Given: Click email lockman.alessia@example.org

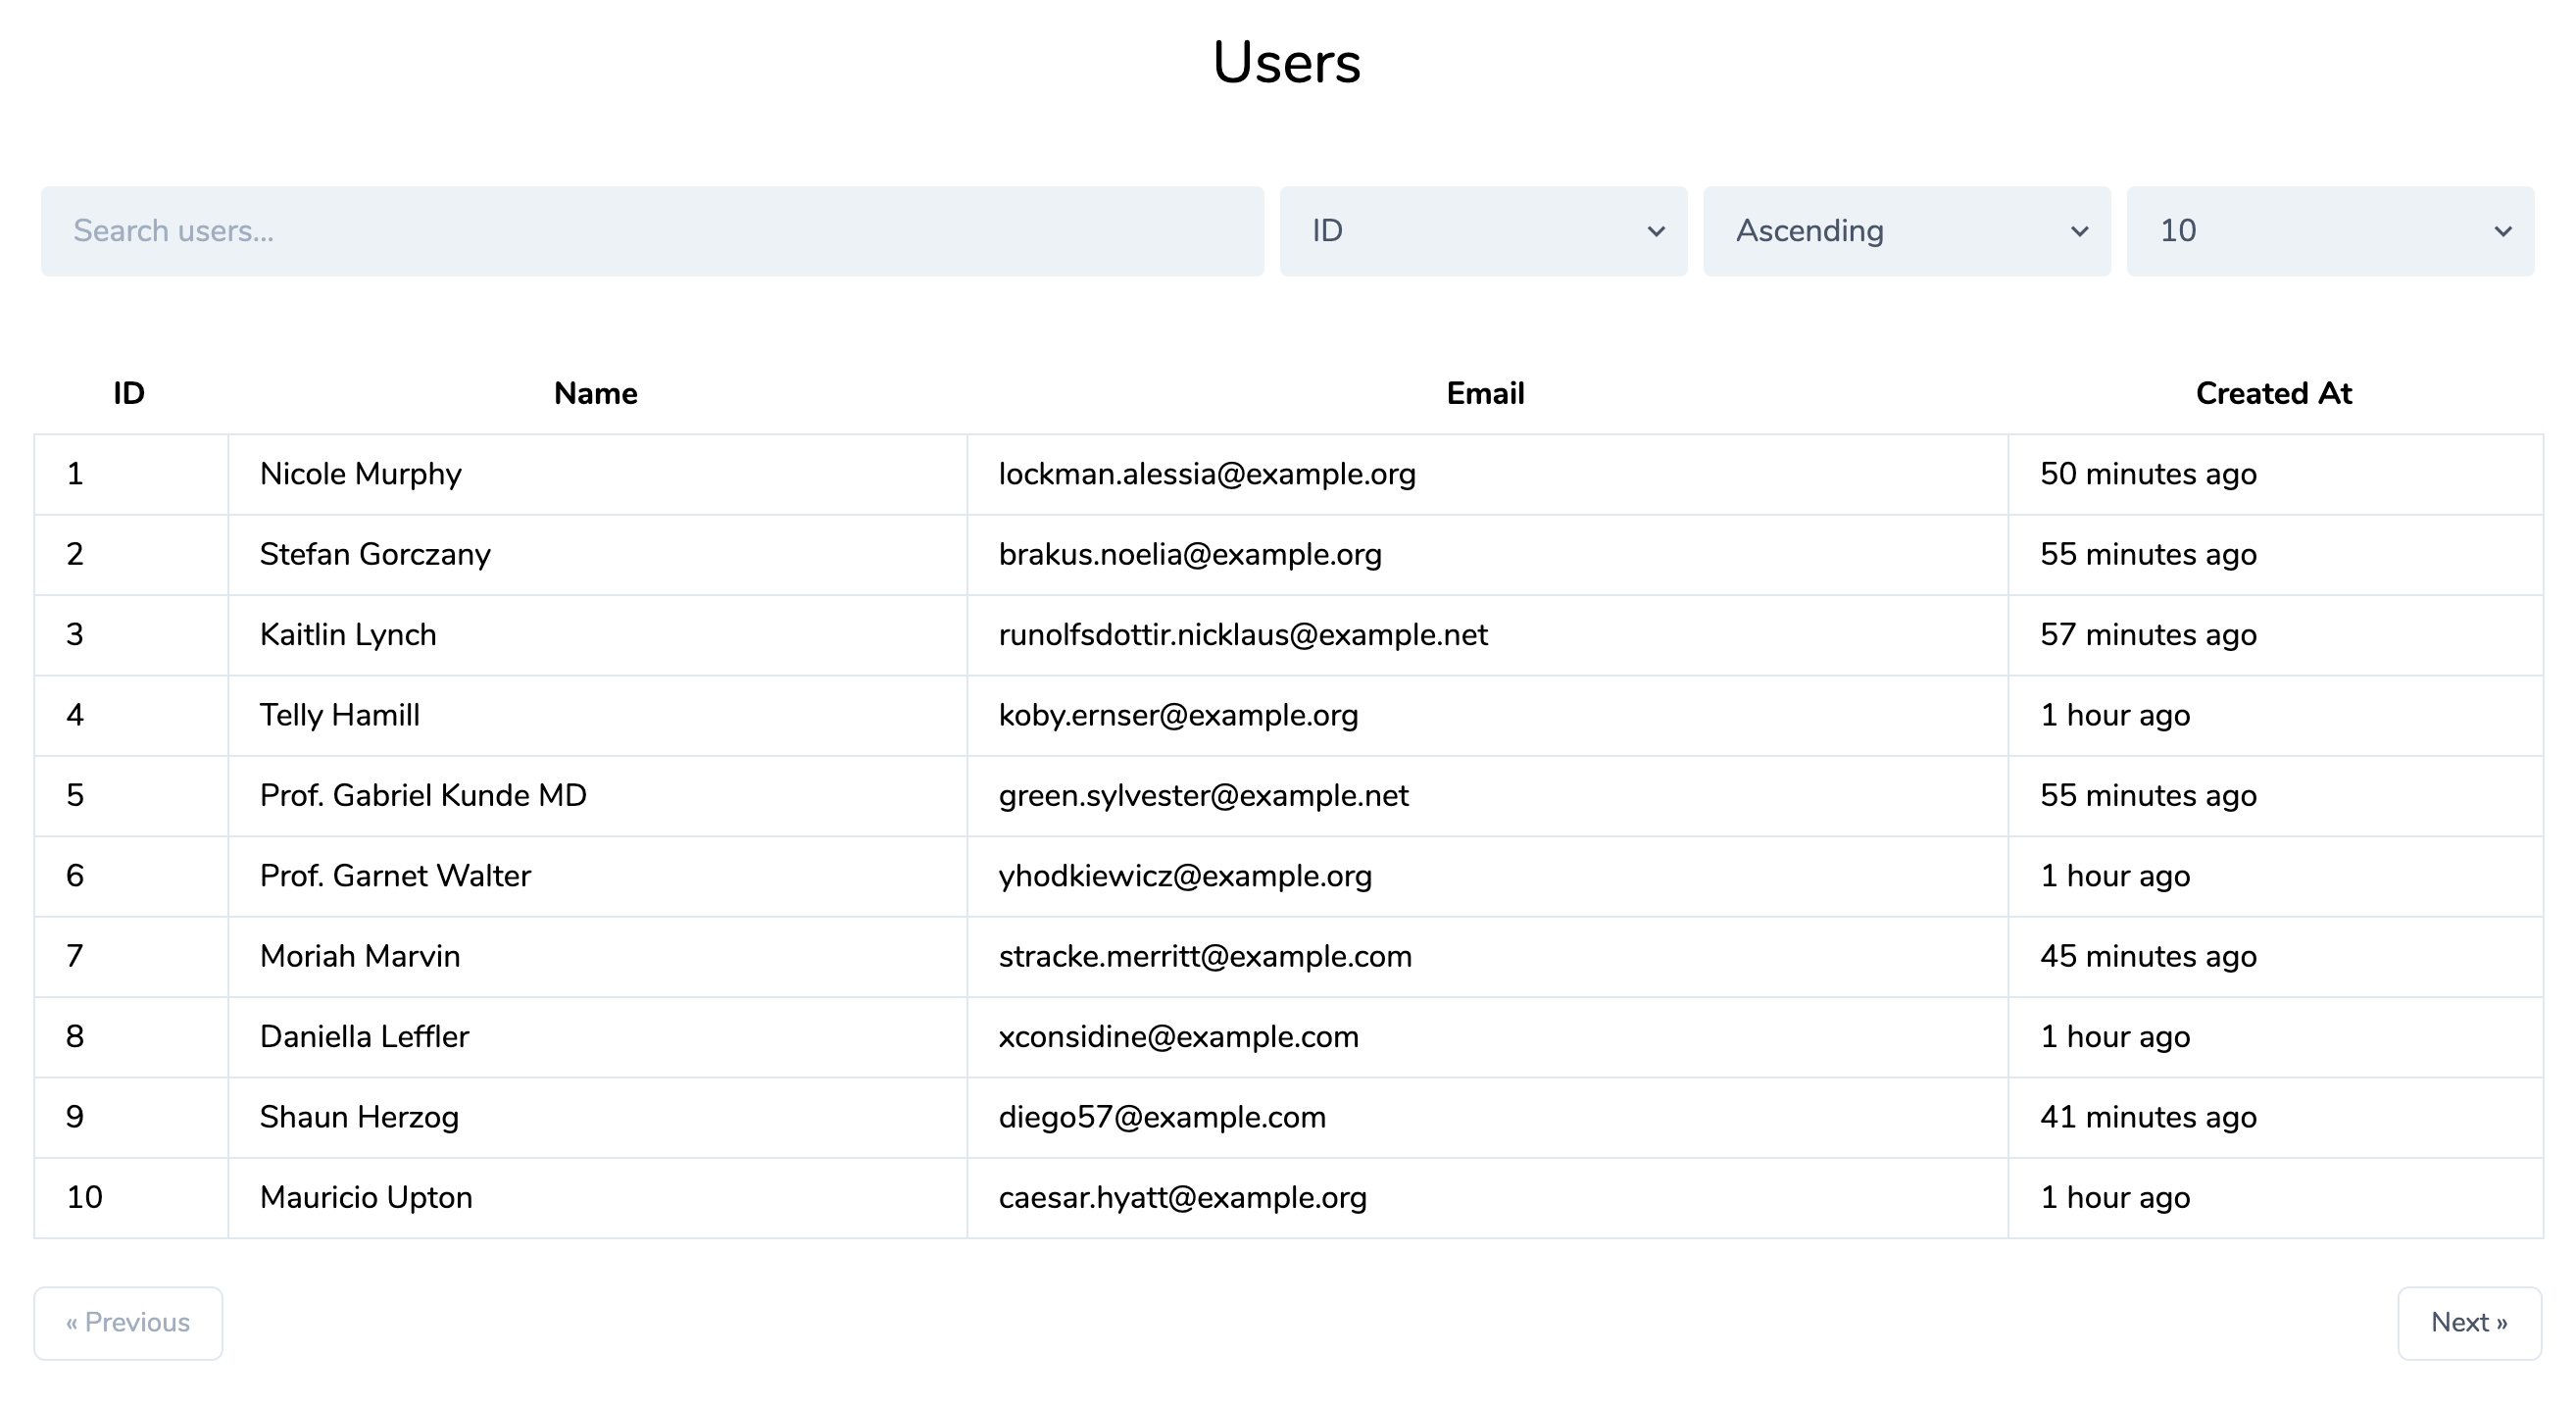Looking at the screenshot, I should tap(1207, 474).
